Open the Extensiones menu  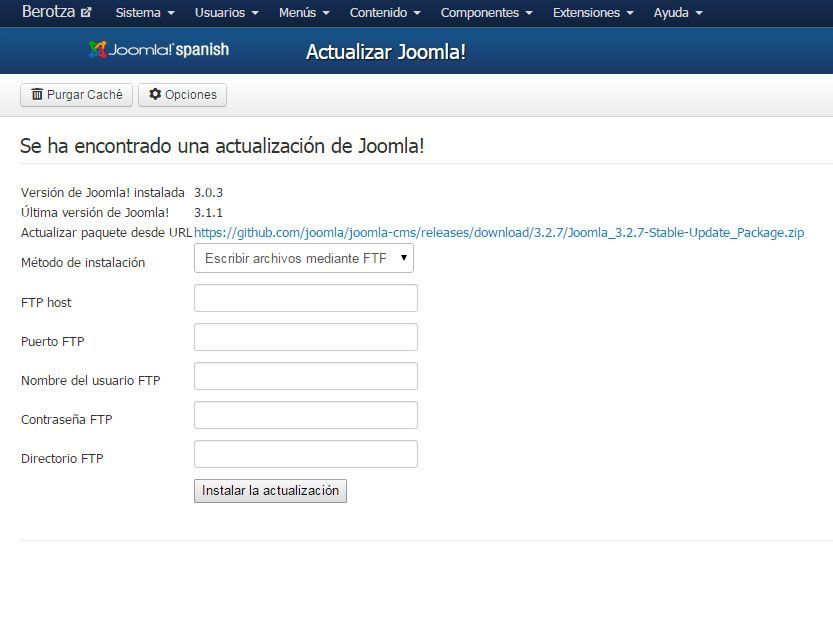[x=593, y=13]
